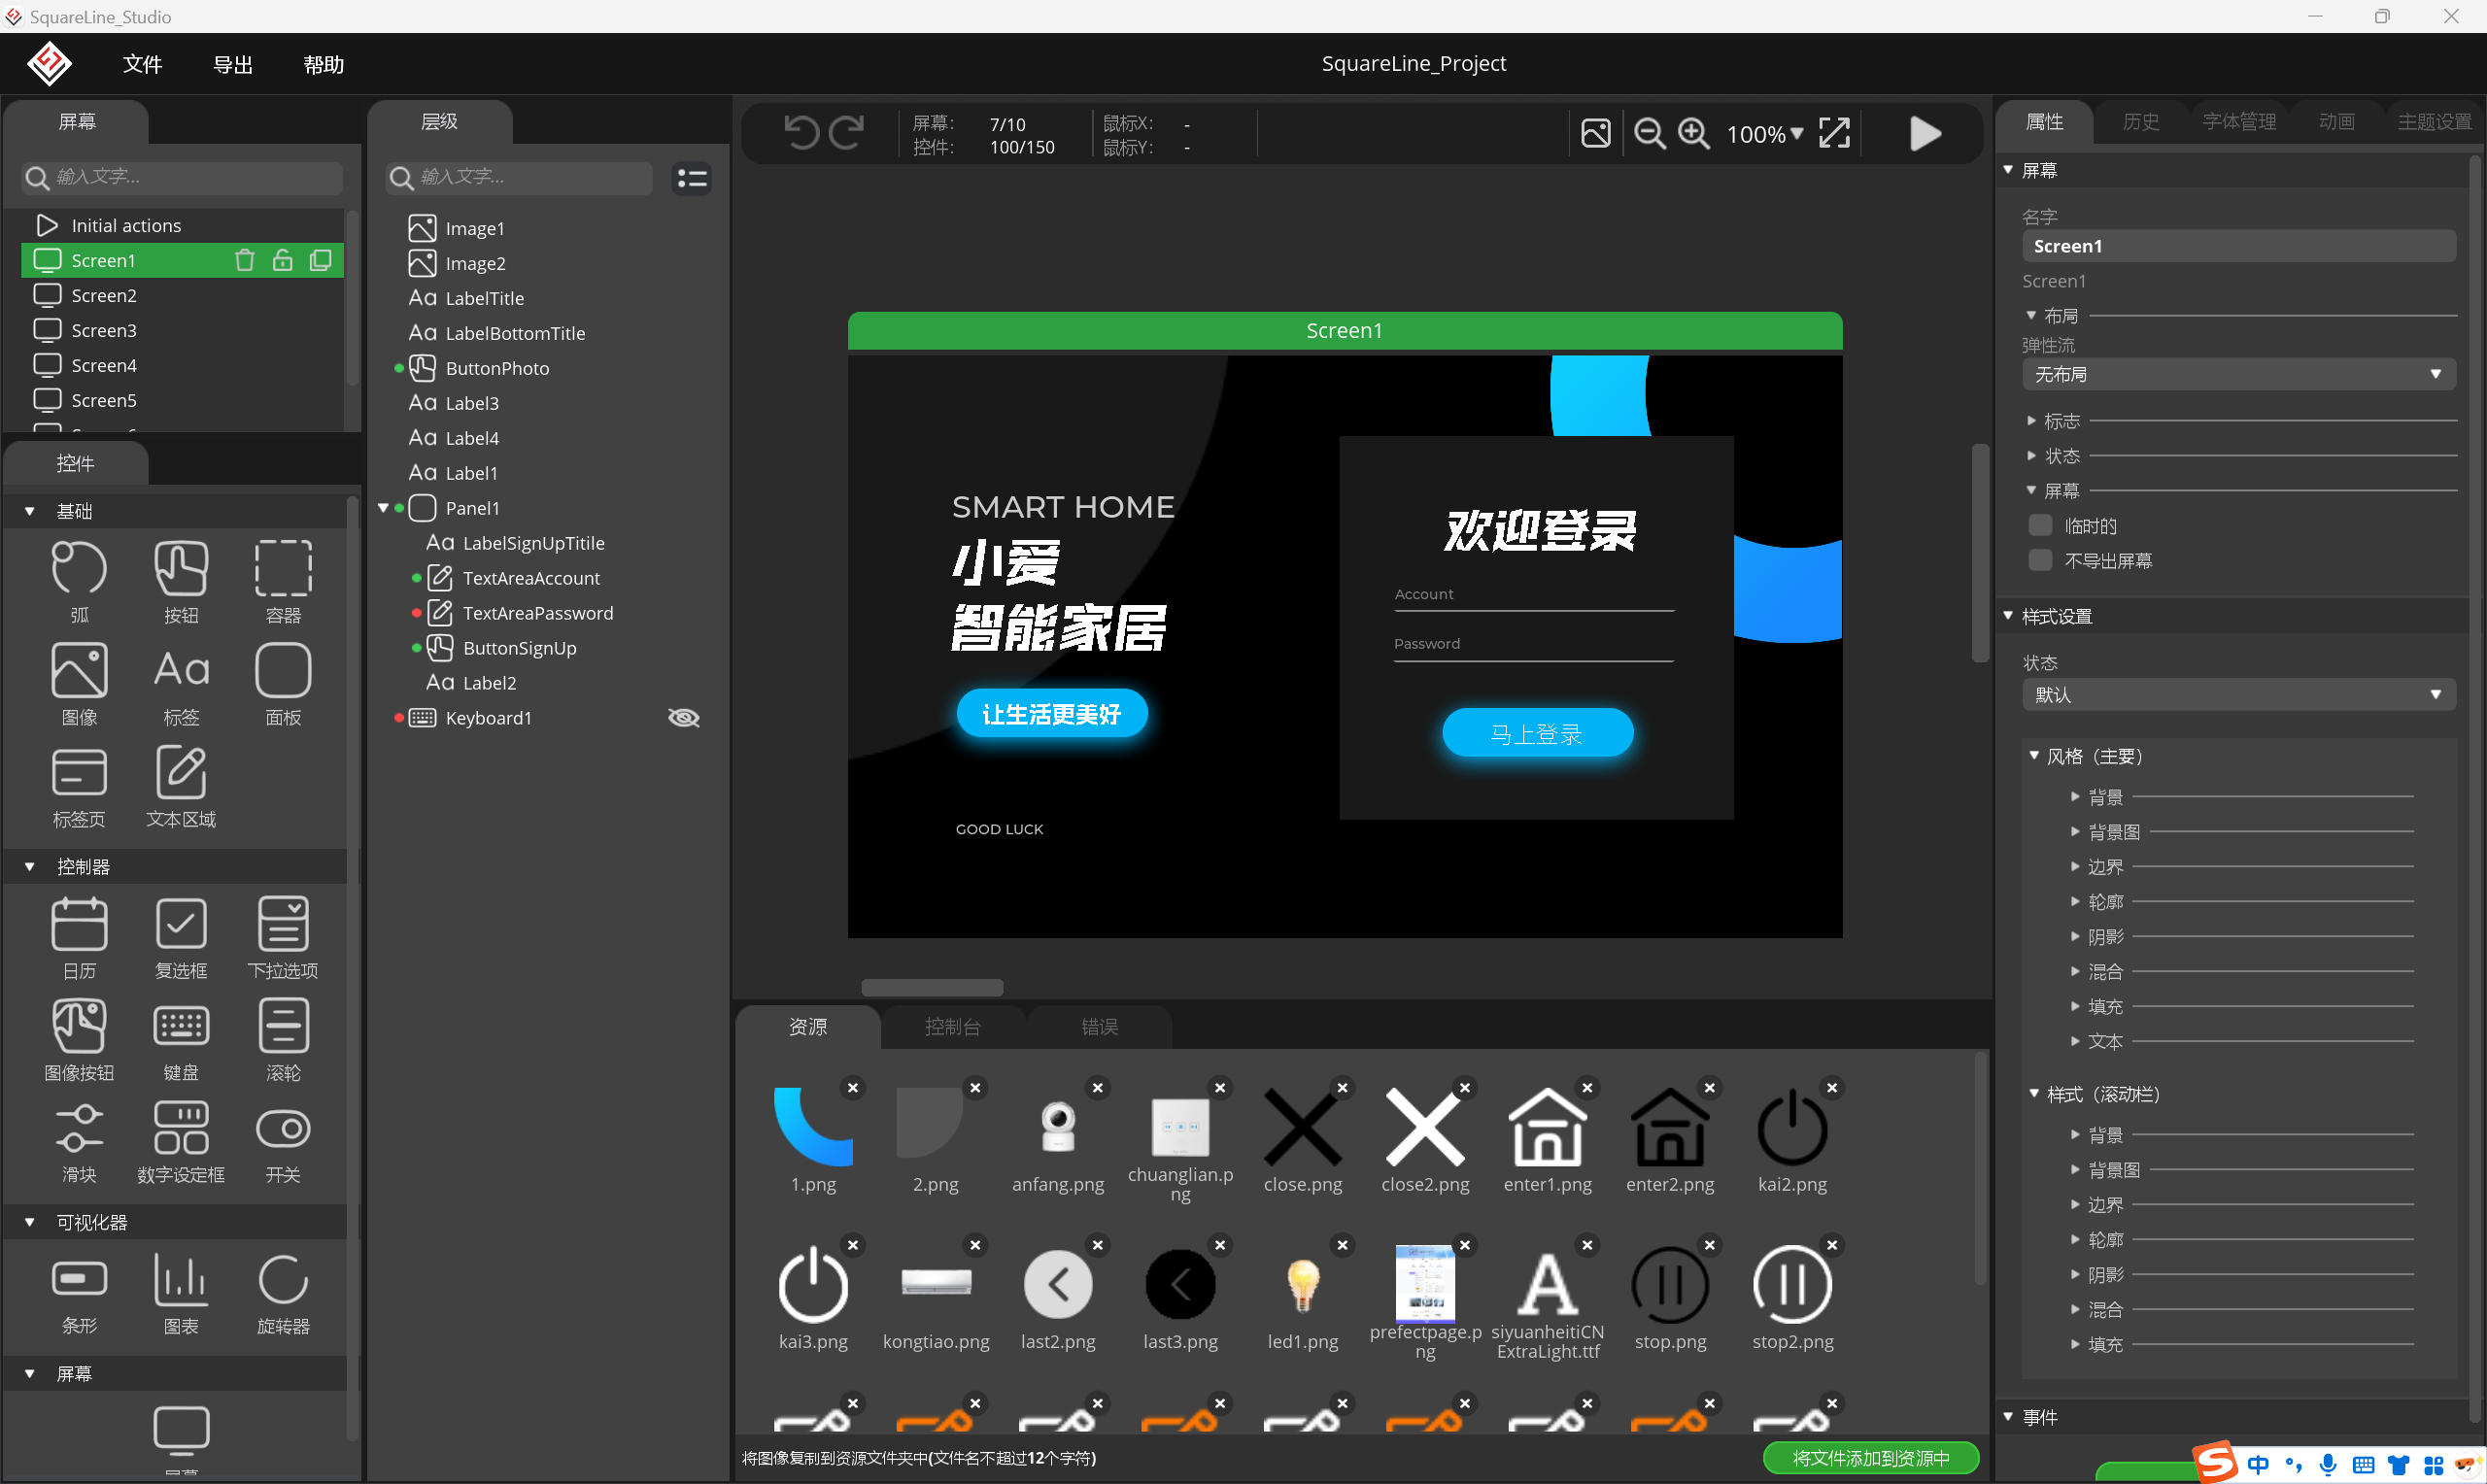
Task: Open the 默认 state dropdown
Action: tap(2238, 695)
